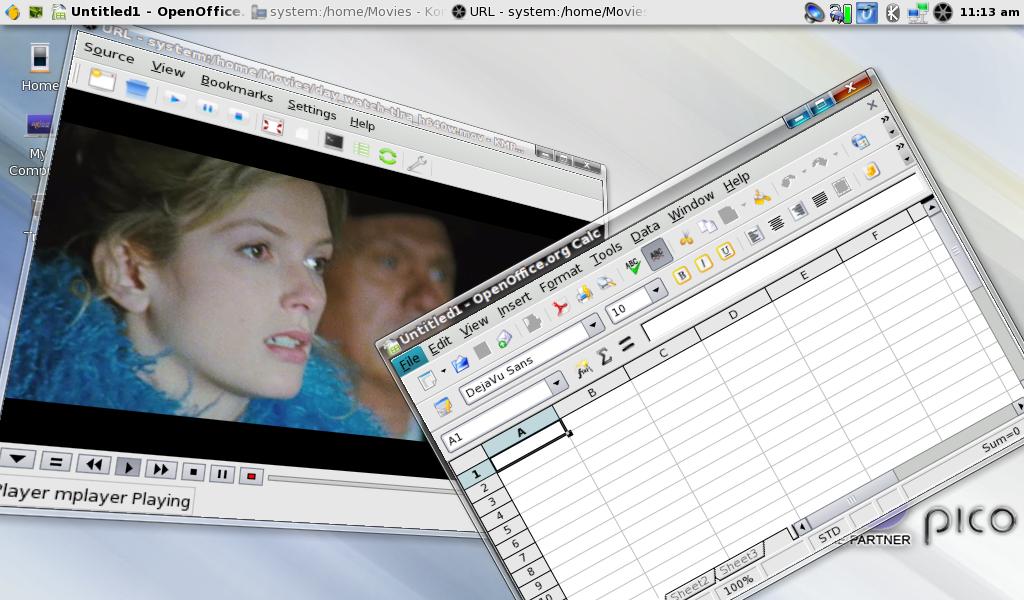1024x600 pixels.
Task: Toggle Underline formatting in Calc
Action: (x=726, y=251)
